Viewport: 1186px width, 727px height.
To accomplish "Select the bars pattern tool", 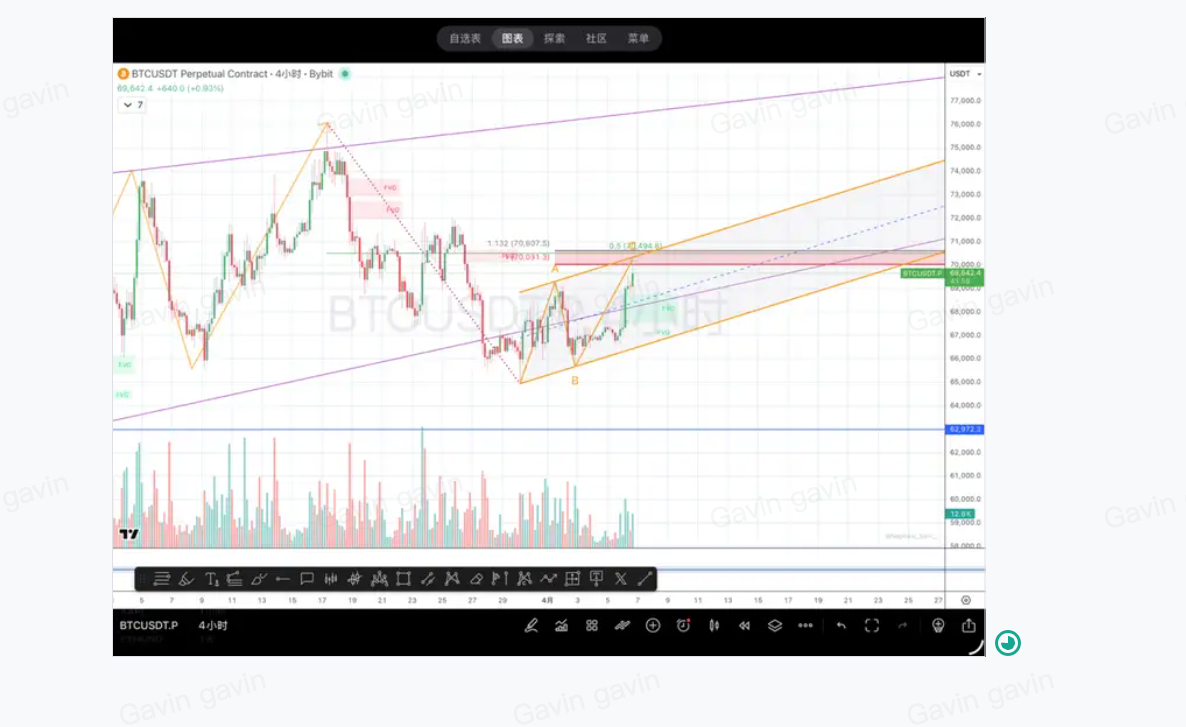I will click(x=331, y=579).
